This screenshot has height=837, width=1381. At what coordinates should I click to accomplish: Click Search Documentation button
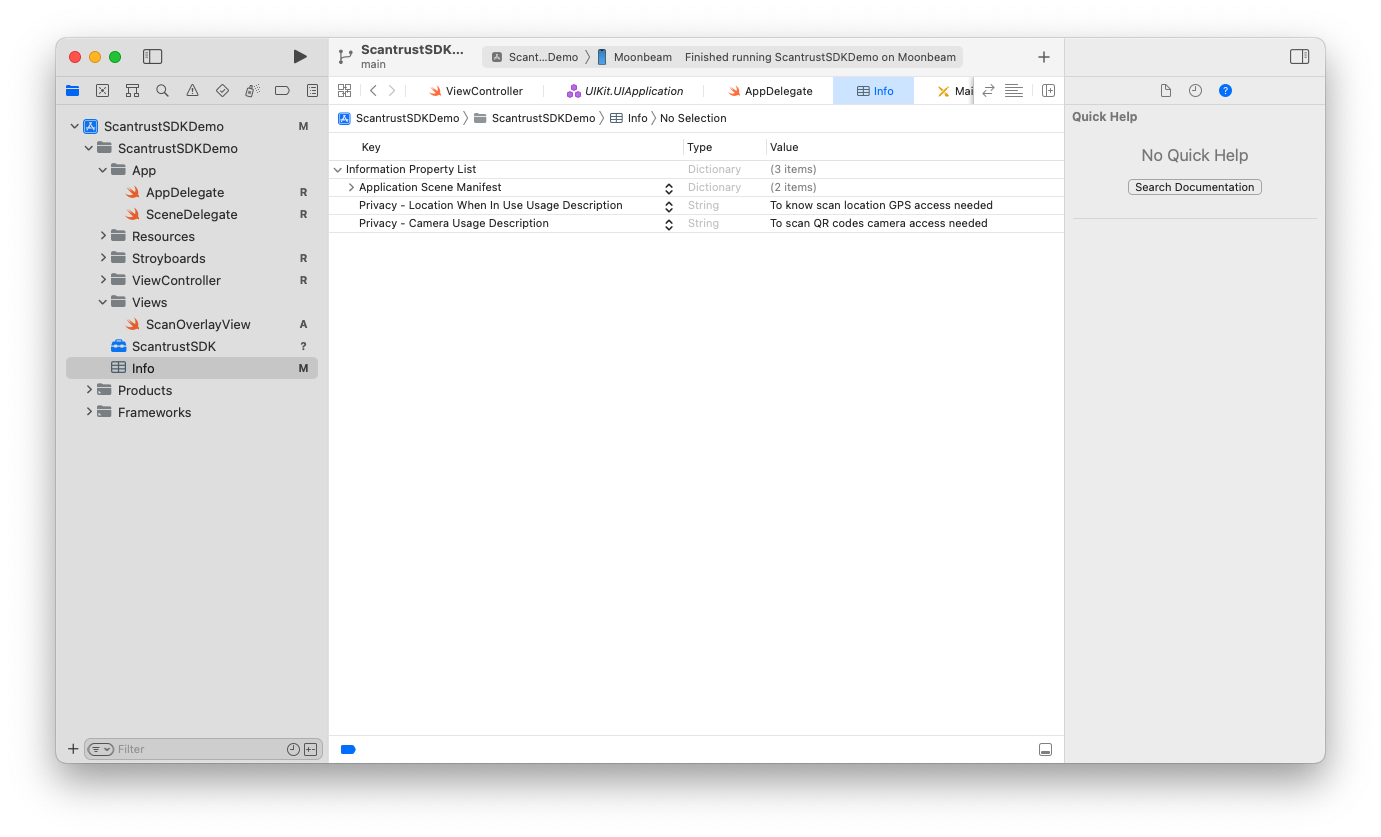1194,187
